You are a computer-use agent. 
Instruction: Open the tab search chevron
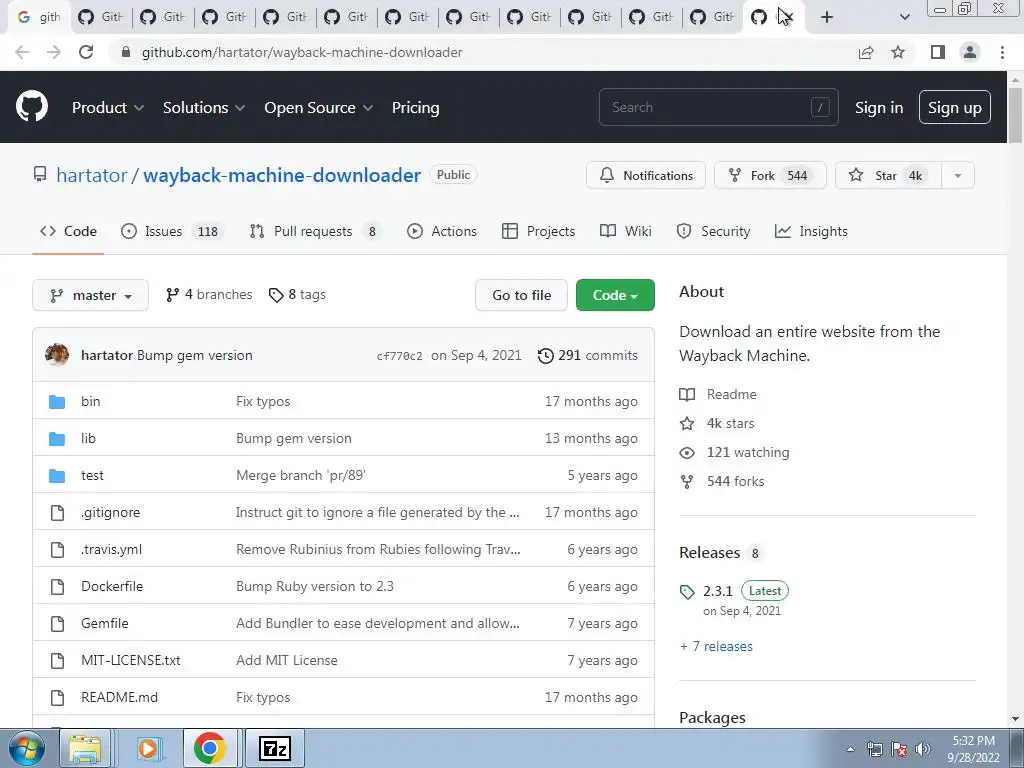pos(904,17)
